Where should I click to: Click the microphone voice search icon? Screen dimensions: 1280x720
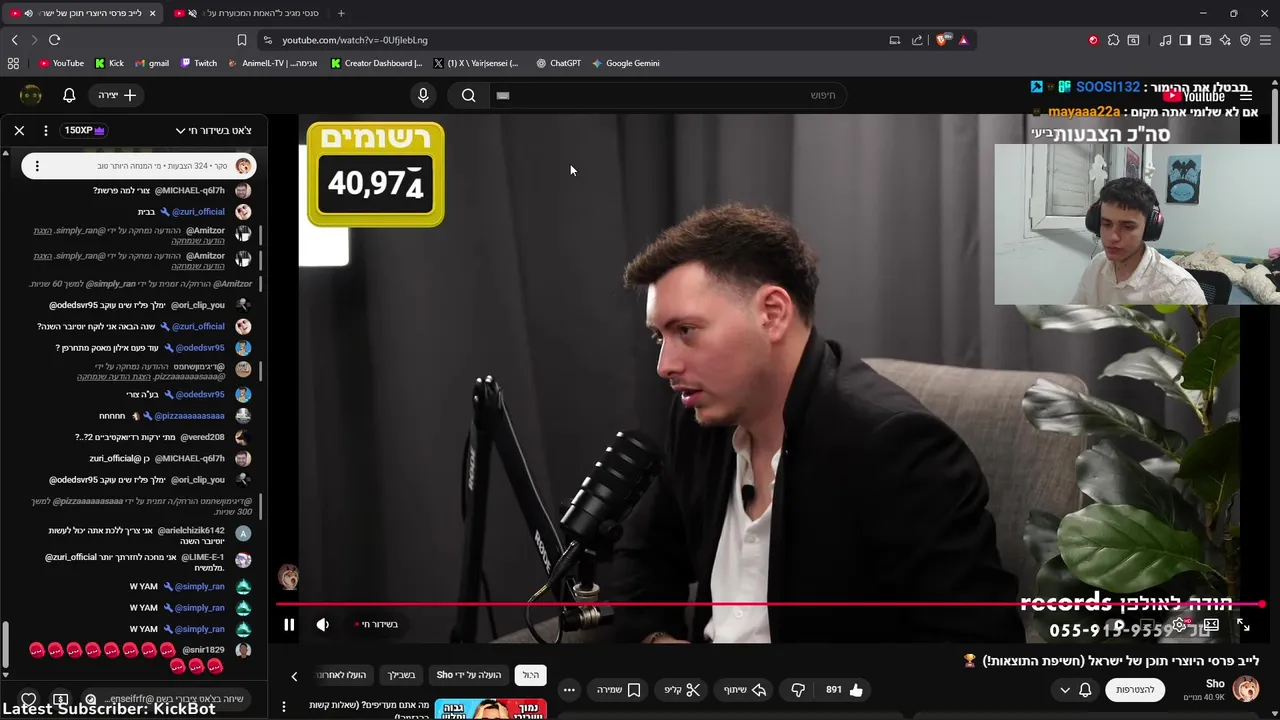[423, 95]
